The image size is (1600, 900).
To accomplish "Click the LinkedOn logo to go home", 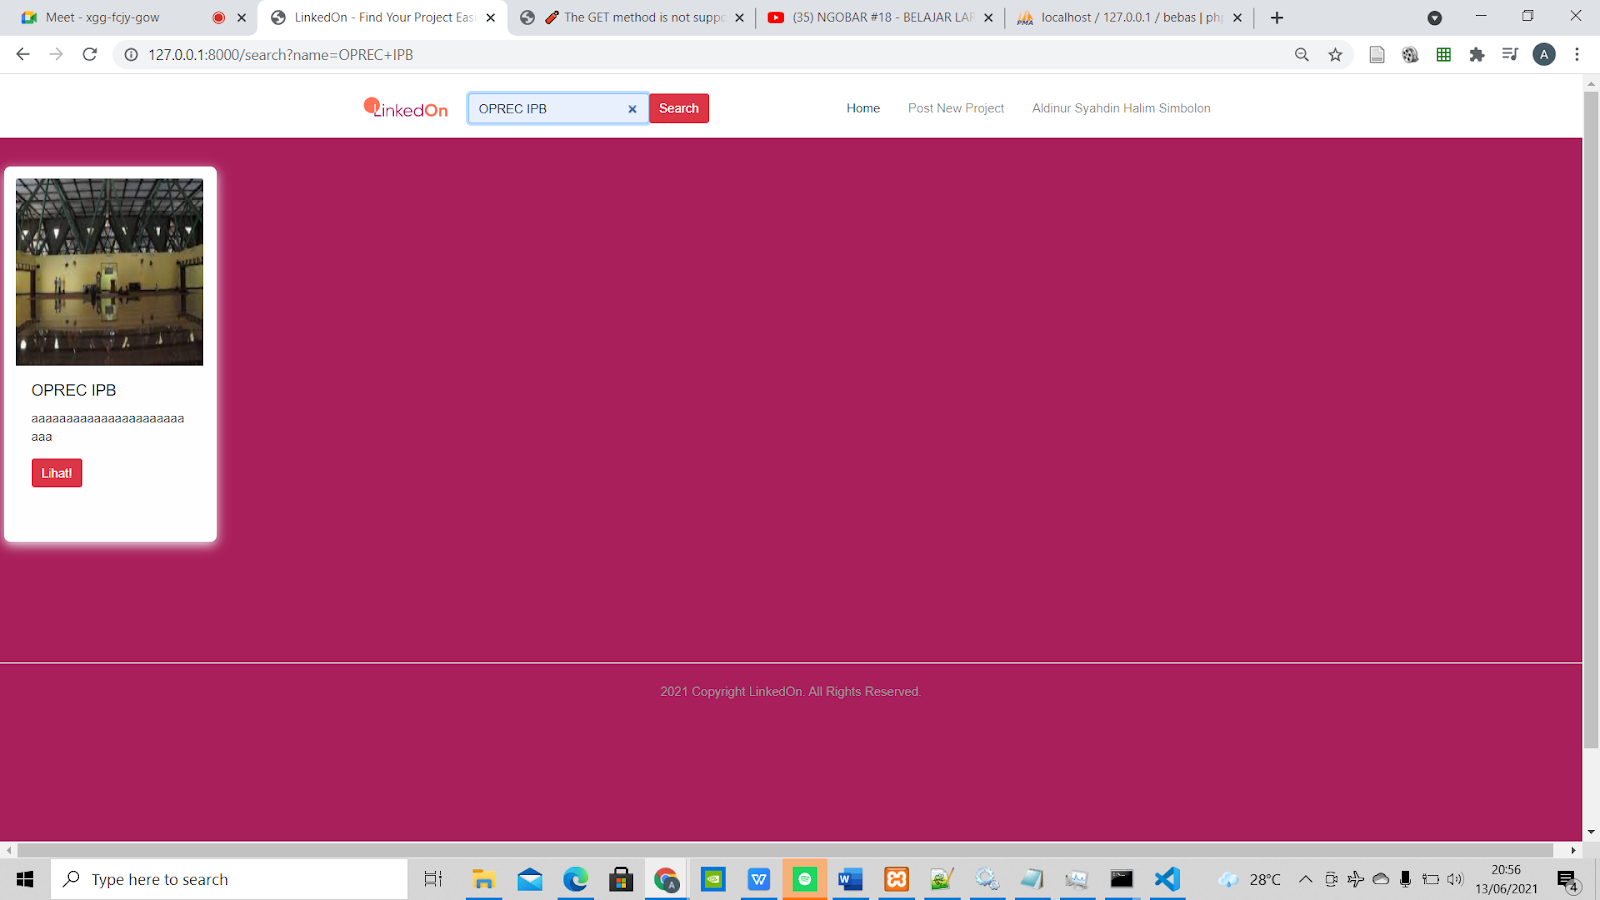I will click(x=405, y=108).
